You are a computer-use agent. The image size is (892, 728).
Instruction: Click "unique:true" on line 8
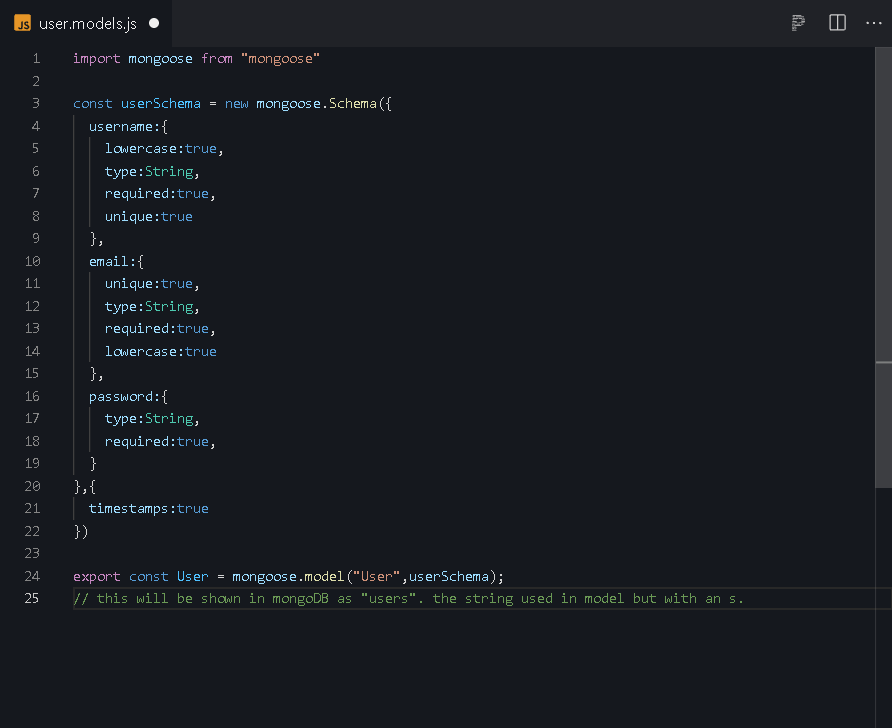(148, 216)
